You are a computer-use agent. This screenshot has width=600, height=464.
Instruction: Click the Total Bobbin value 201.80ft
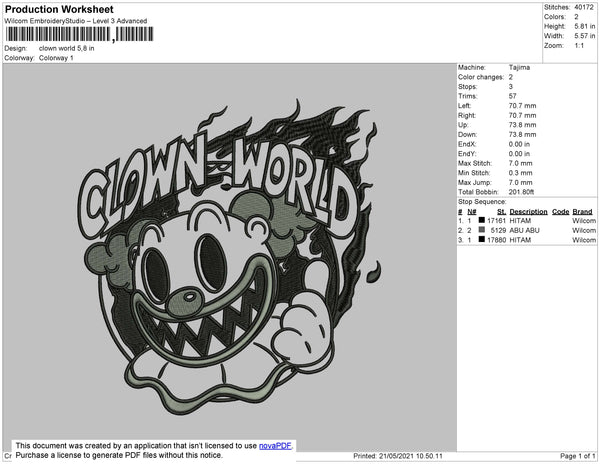[x=521, y=192]
